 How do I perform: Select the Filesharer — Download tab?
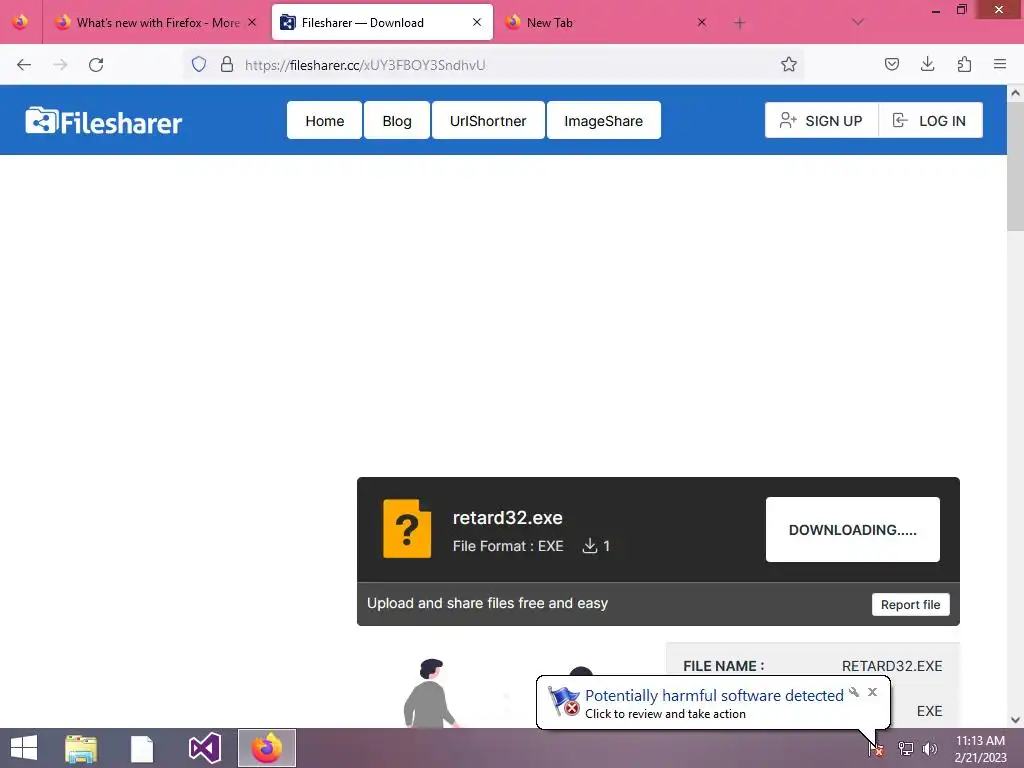click(x=382, y=23)
